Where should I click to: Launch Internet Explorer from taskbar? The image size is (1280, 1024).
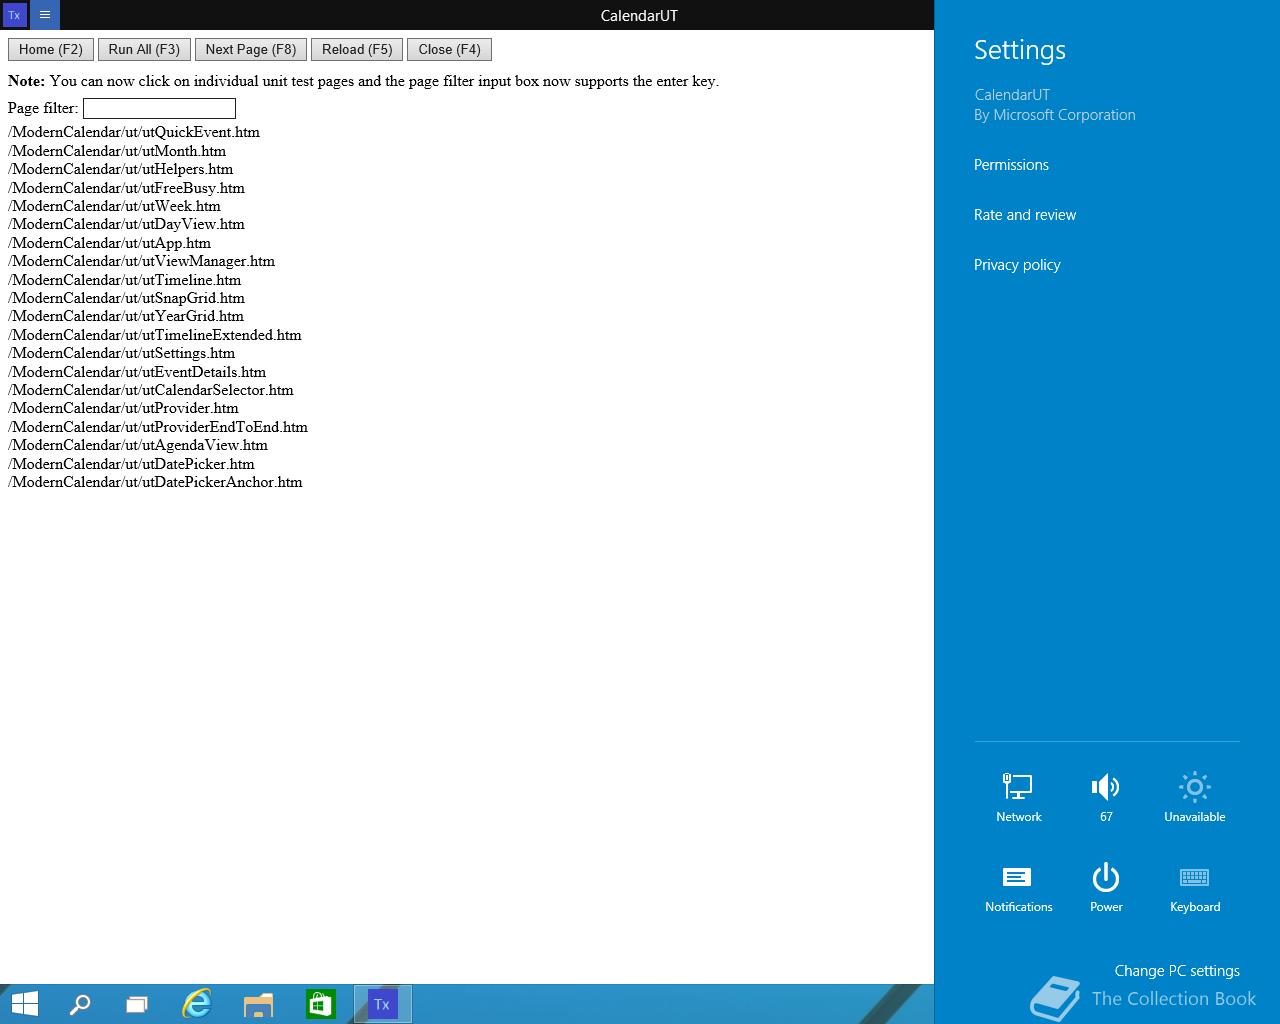pos(197,1004)
